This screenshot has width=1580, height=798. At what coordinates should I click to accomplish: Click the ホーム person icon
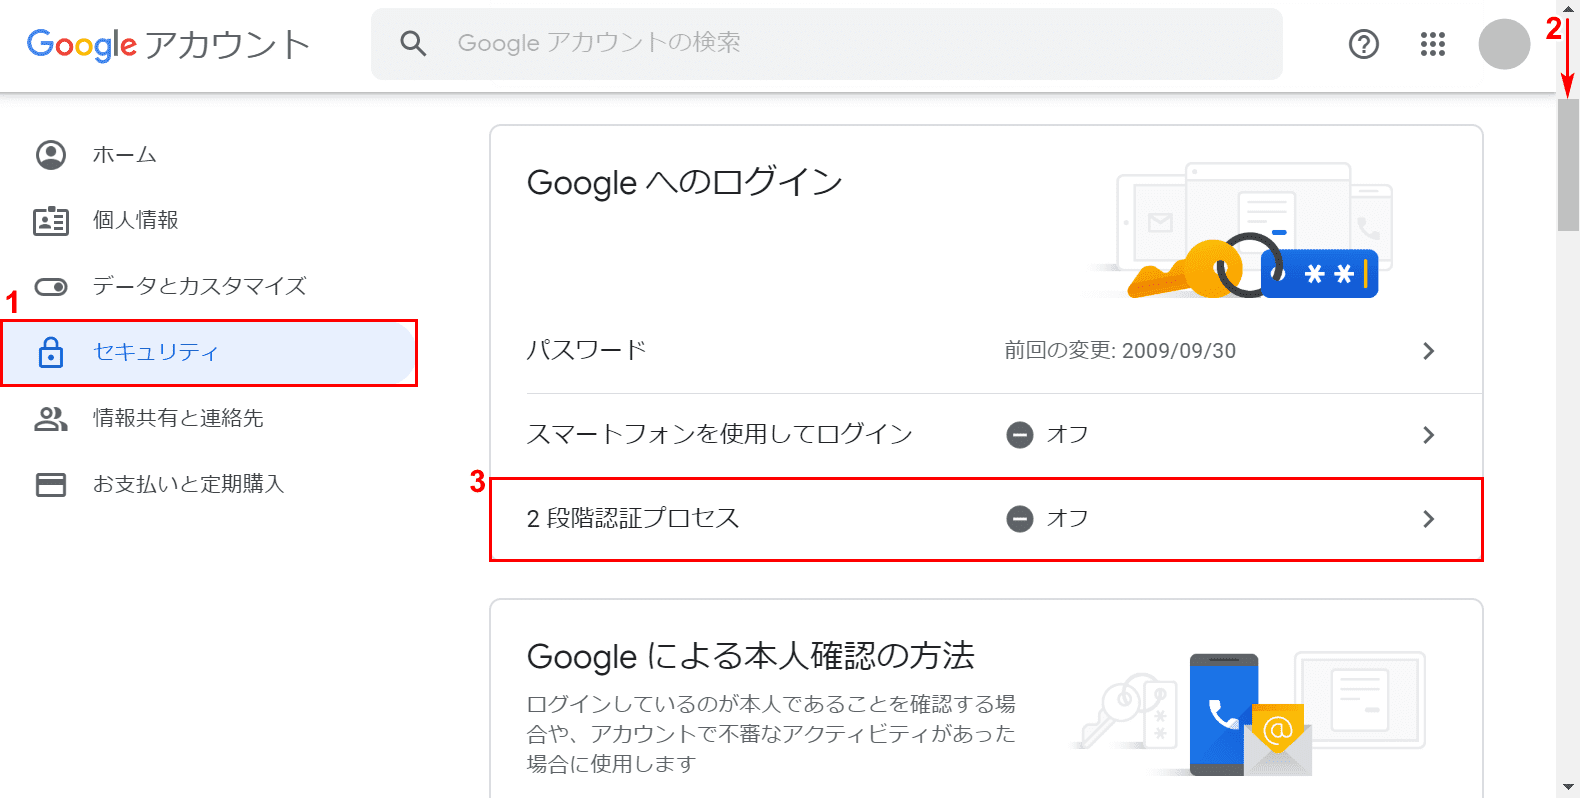pos(51,155)
